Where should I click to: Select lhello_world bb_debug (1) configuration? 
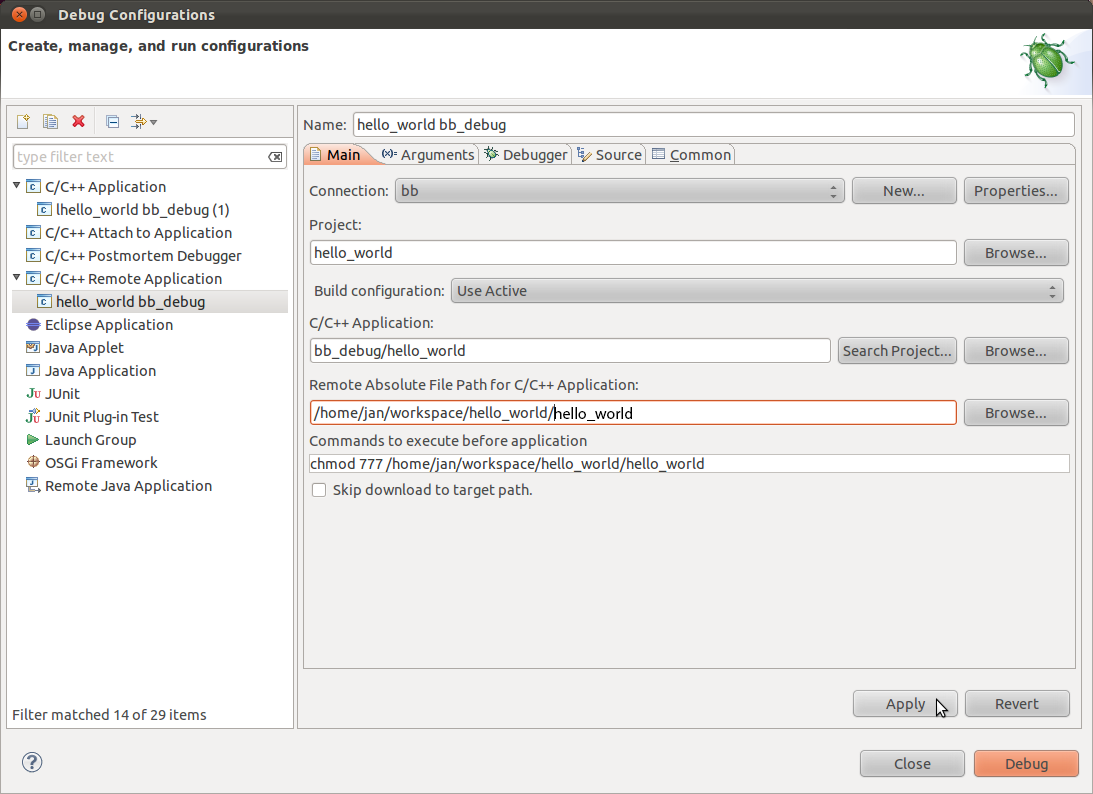[x=142, y=209]
